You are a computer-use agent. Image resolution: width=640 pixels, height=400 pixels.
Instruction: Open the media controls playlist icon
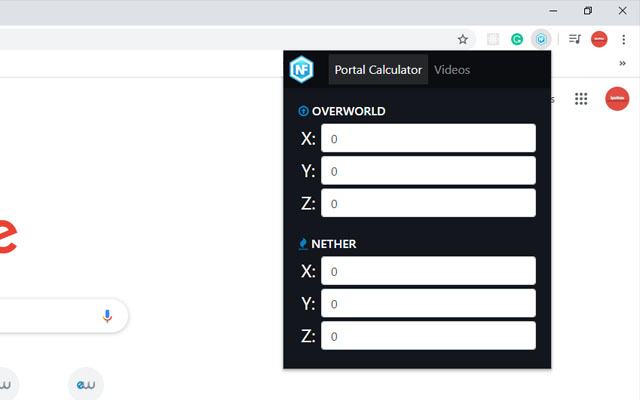tap(575, 40)
